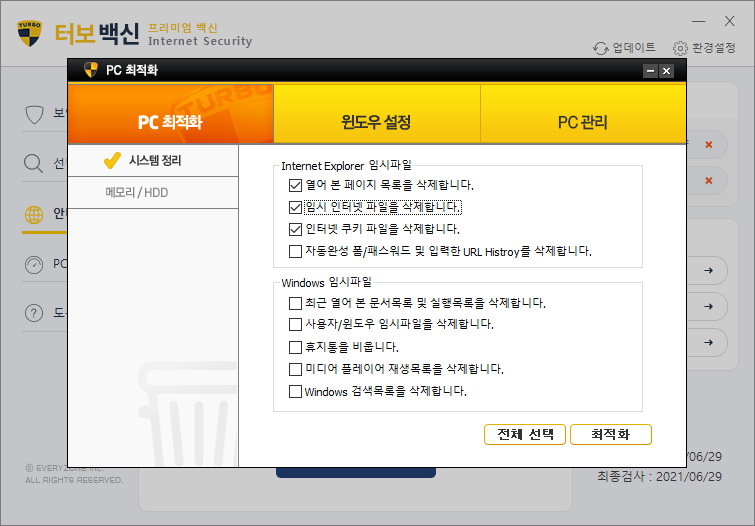Select 시스템 정리 in left panel
Viewport: 755px width, 526px height.
click(153, 160)
